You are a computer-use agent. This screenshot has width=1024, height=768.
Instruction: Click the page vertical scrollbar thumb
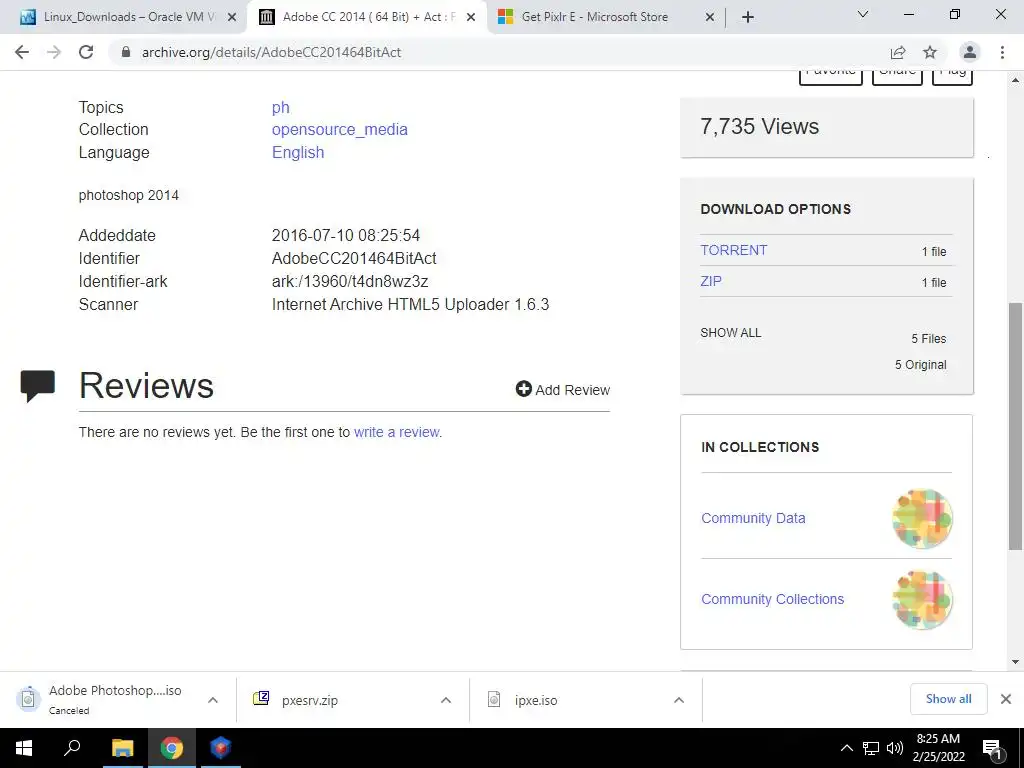point(1015,426)
